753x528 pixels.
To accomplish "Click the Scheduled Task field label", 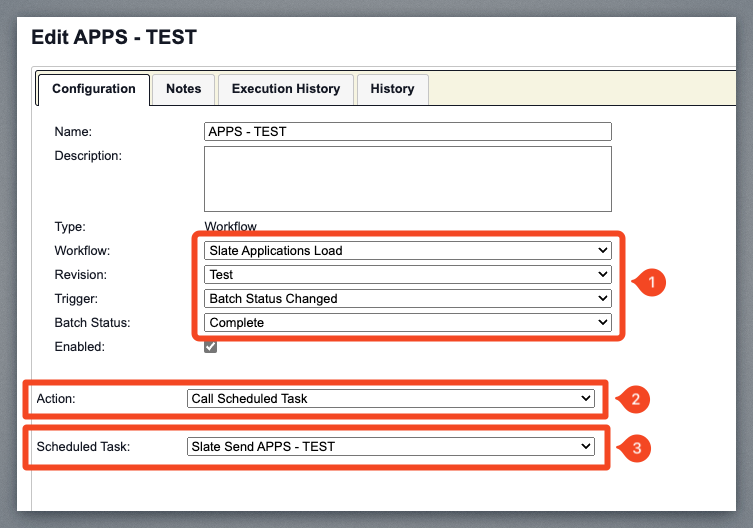I will point(83,446).
